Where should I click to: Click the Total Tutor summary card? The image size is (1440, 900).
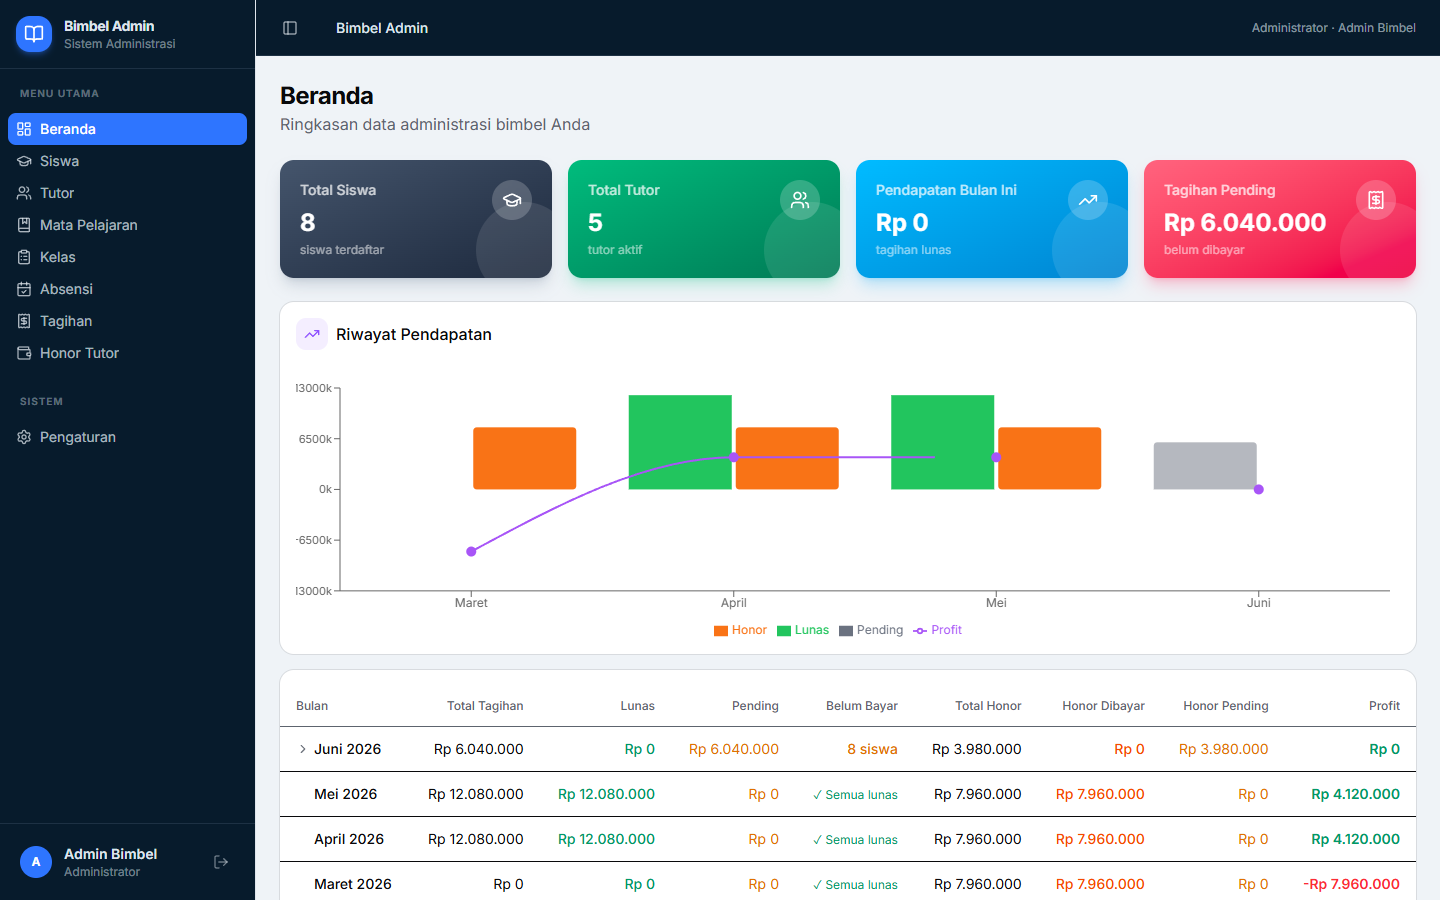(x=704, y=219)
